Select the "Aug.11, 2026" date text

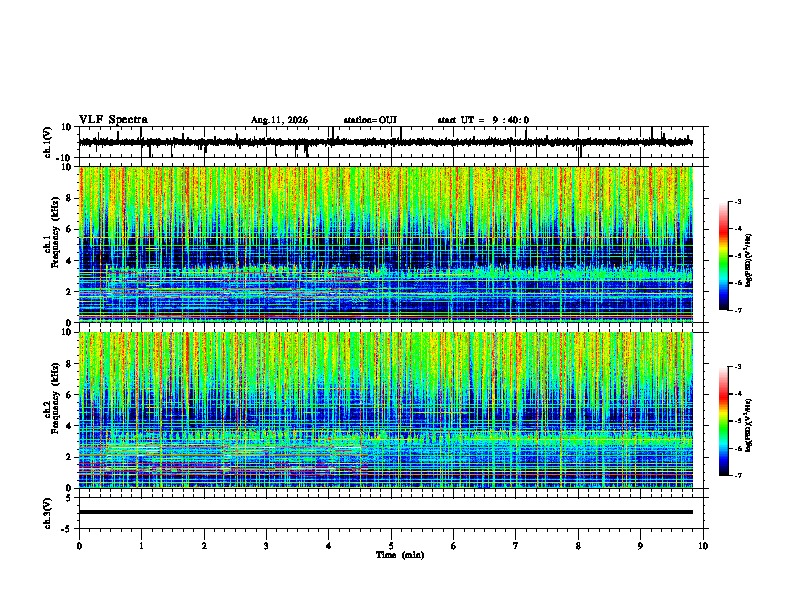[x=279, y=120]
